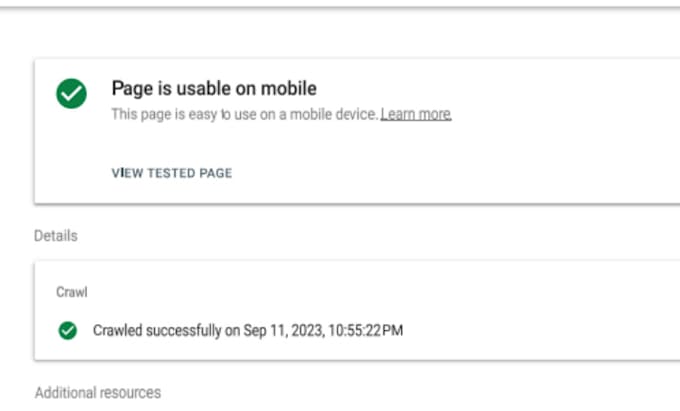
Task: Click the small green check beside Crawled successfully
Action: point(68,331)
